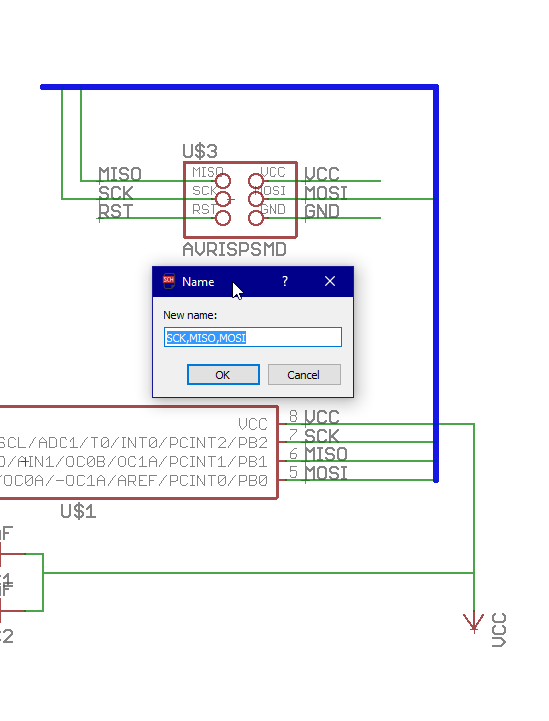
Task: Click the rotated VCC supply label
Action: pos(499,629)
